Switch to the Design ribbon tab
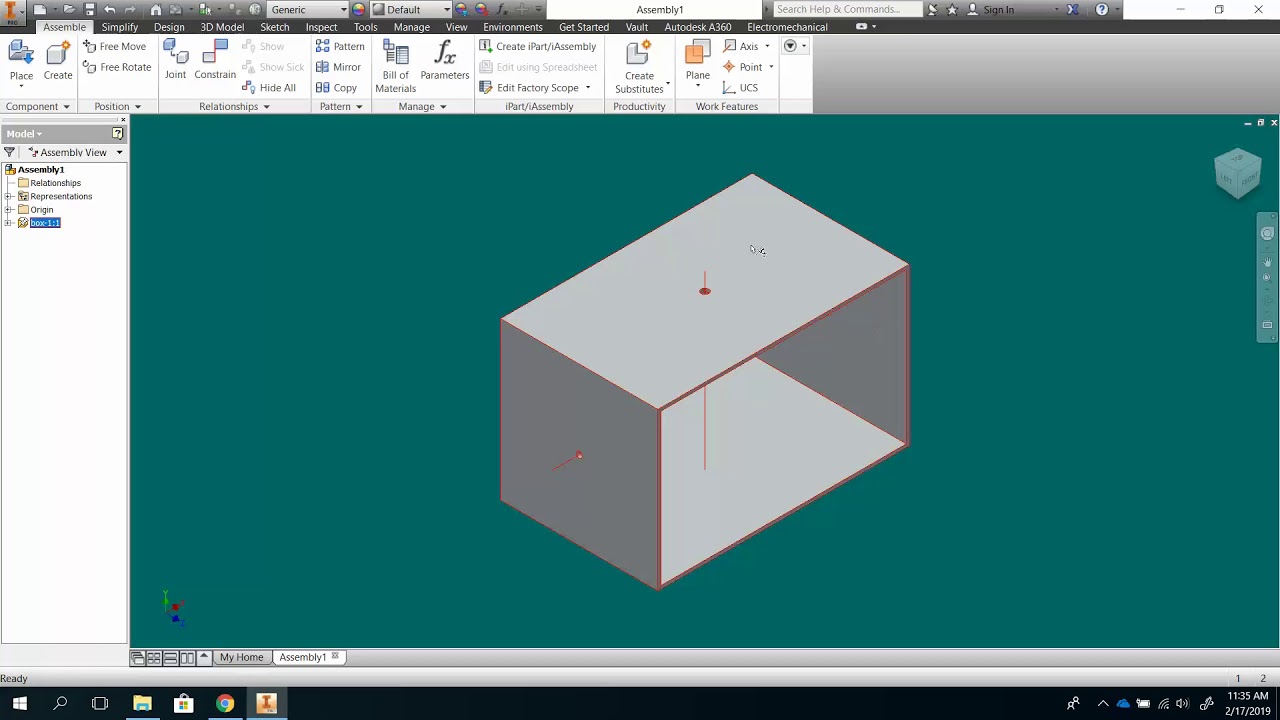 (169, 27)
